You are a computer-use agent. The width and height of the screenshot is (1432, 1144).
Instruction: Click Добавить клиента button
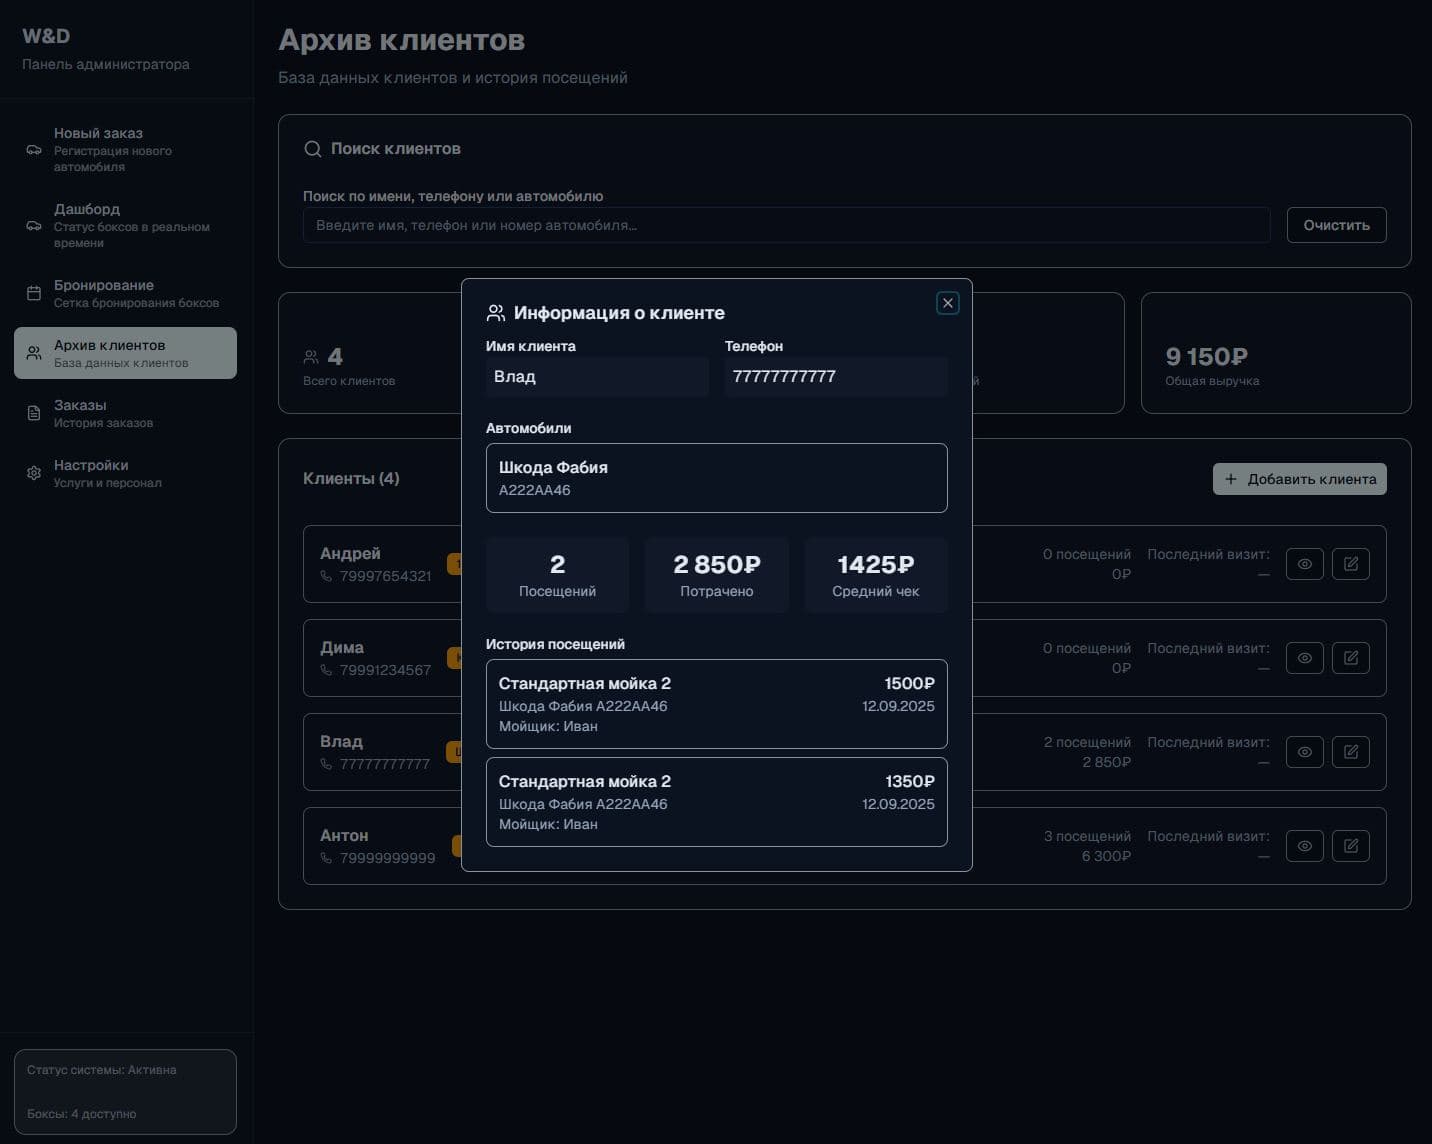pos(1299,479)
